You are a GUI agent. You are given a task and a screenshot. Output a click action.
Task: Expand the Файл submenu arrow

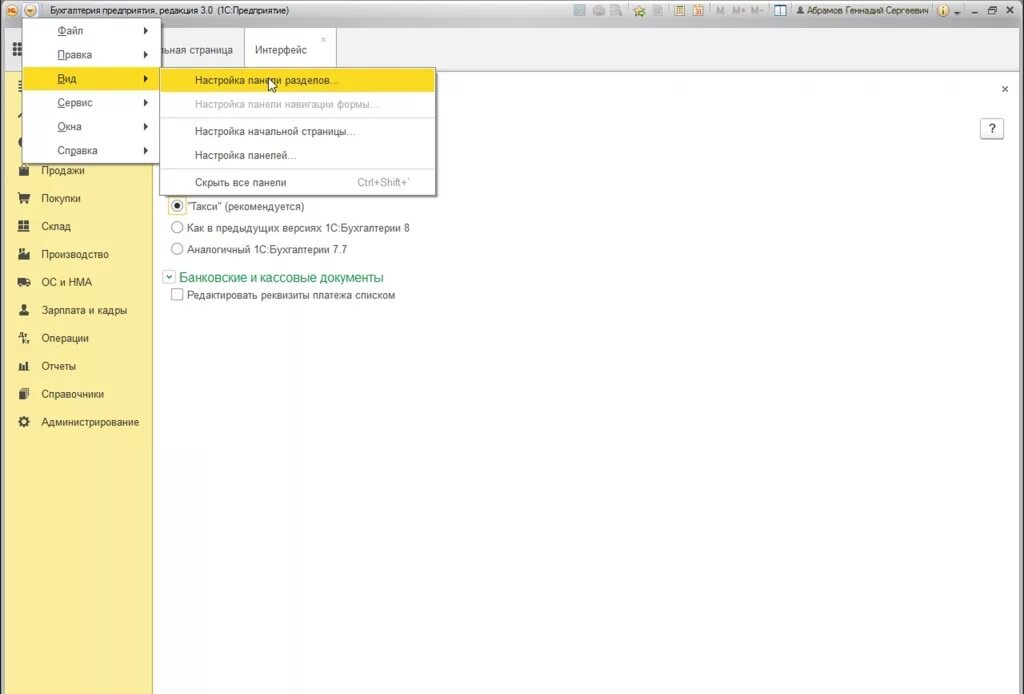[x=146, y=31]
